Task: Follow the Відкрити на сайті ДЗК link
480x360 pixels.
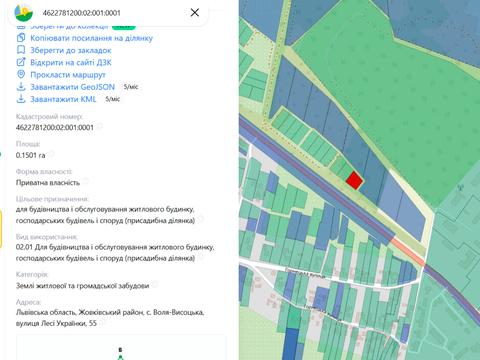Action: tap(71, 62)
